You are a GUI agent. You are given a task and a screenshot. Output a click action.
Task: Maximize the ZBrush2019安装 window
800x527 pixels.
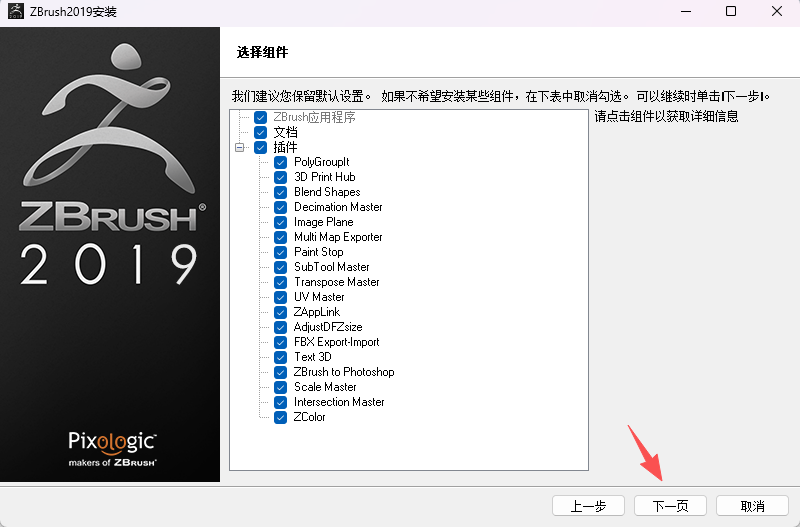click(x=731, y=11)
